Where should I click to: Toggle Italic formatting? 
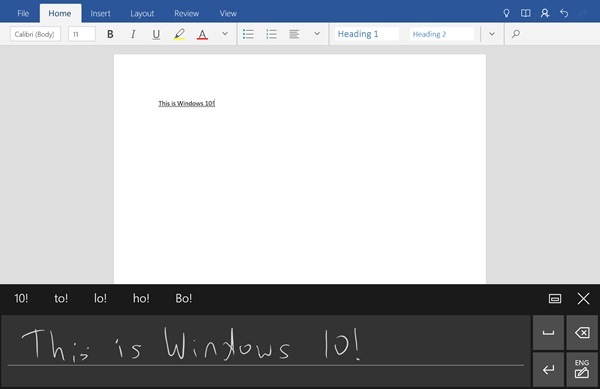[x=133, y=34]
